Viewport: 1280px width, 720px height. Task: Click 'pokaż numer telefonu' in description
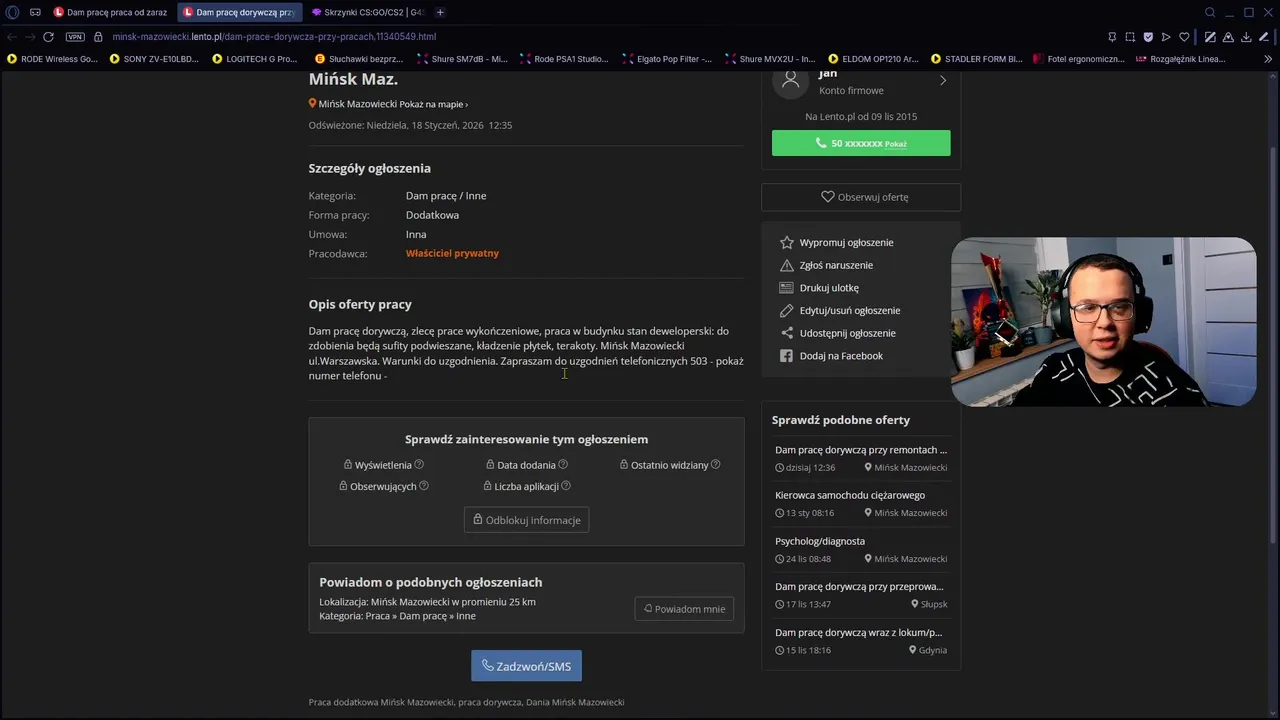pos(526,368)
